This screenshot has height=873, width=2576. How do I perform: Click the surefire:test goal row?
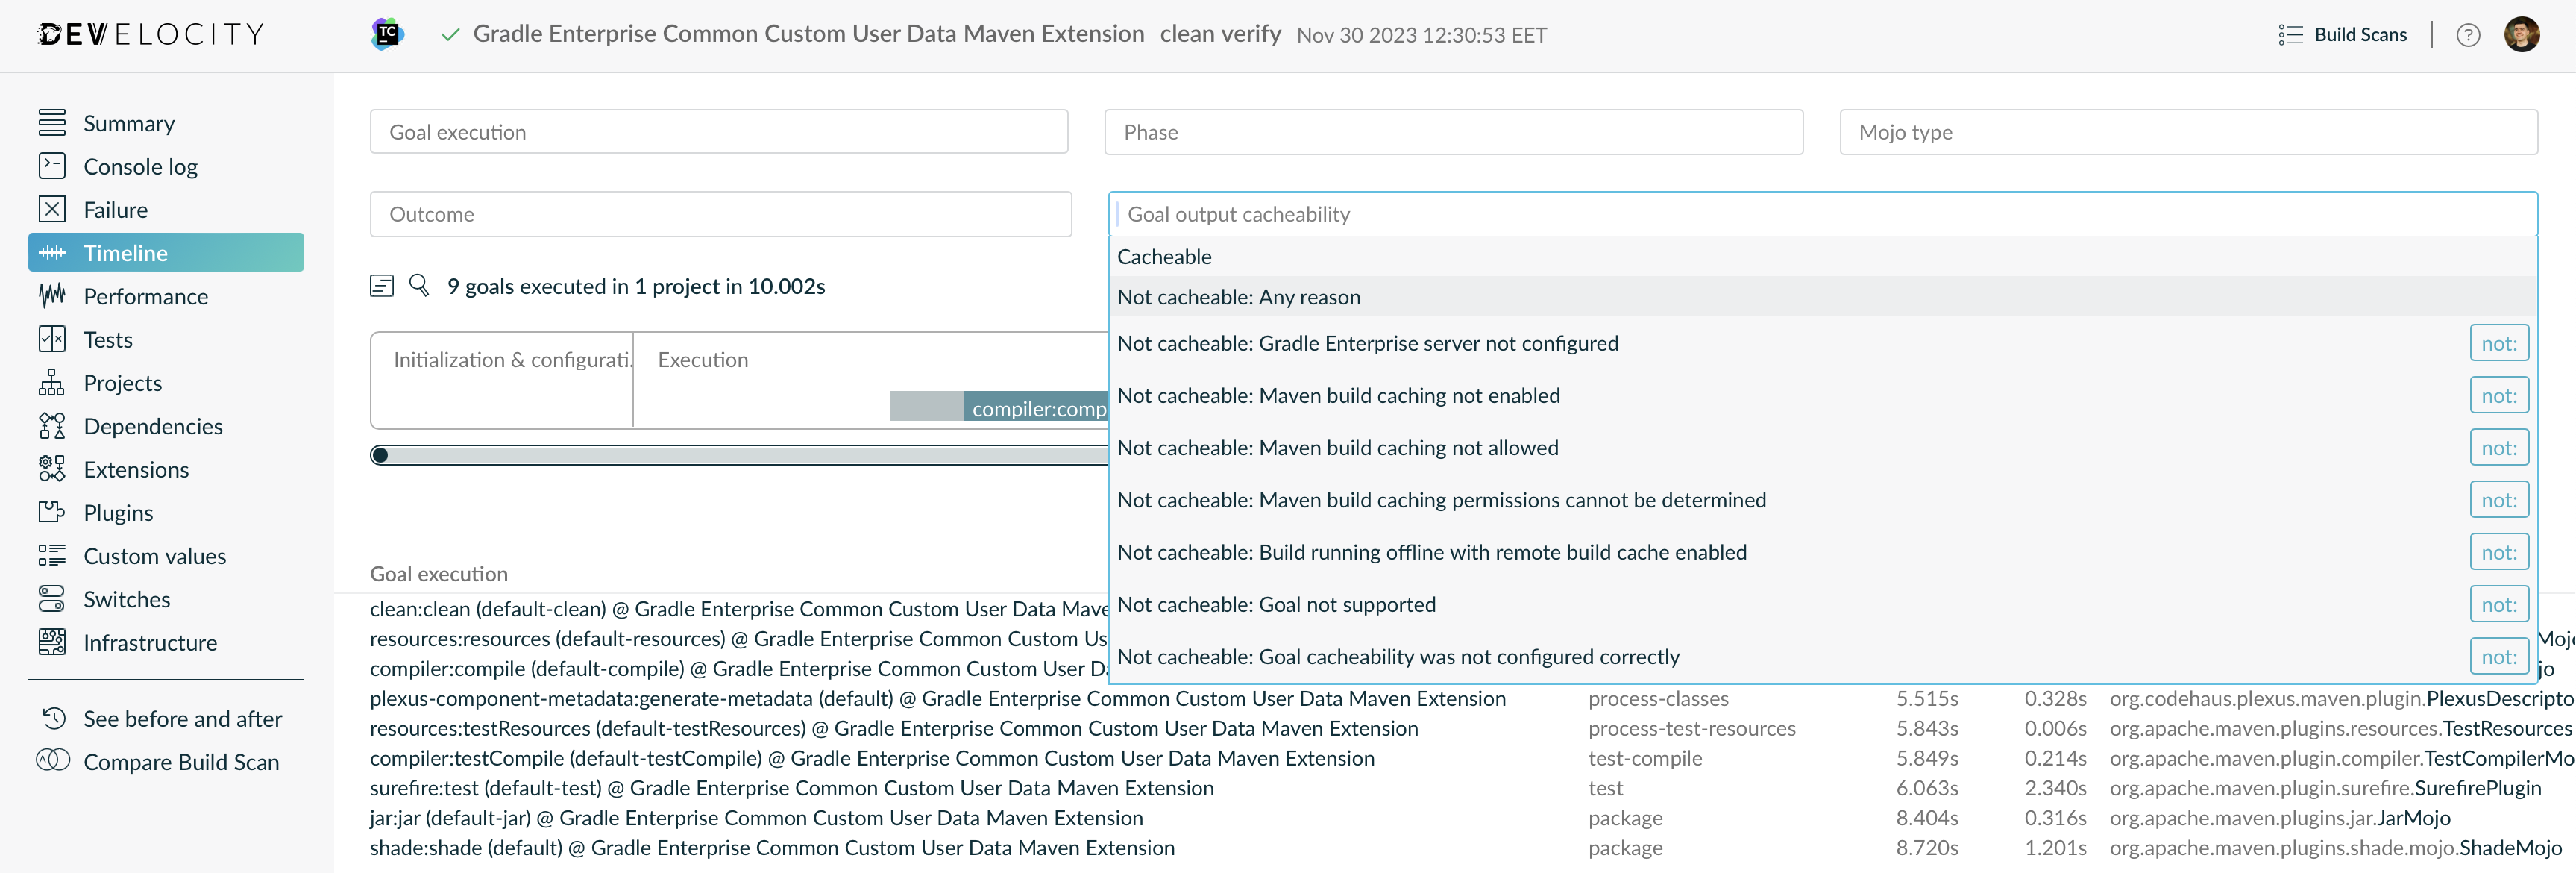coord(791,789)
